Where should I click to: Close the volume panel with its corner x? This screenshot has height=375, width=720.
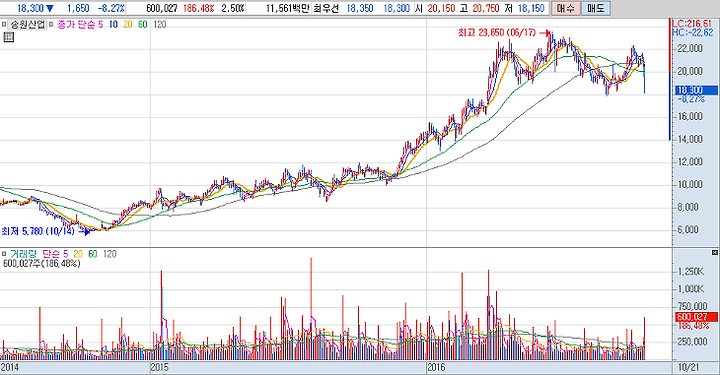[x=714, y=253]
